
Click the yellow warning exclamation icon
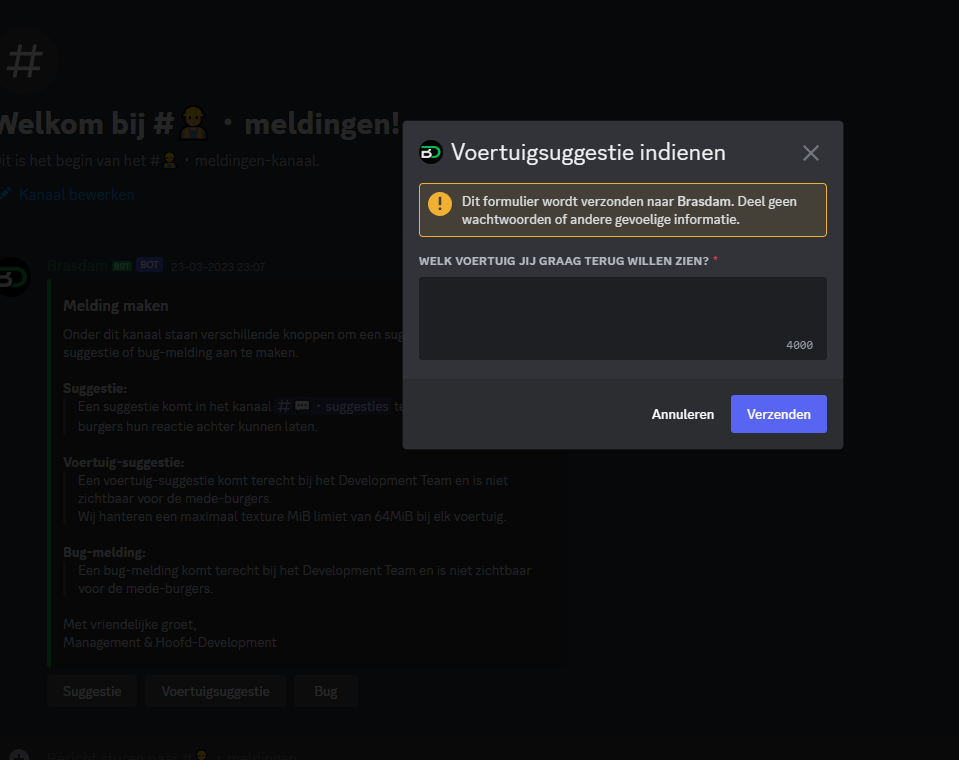click(440, 204)
